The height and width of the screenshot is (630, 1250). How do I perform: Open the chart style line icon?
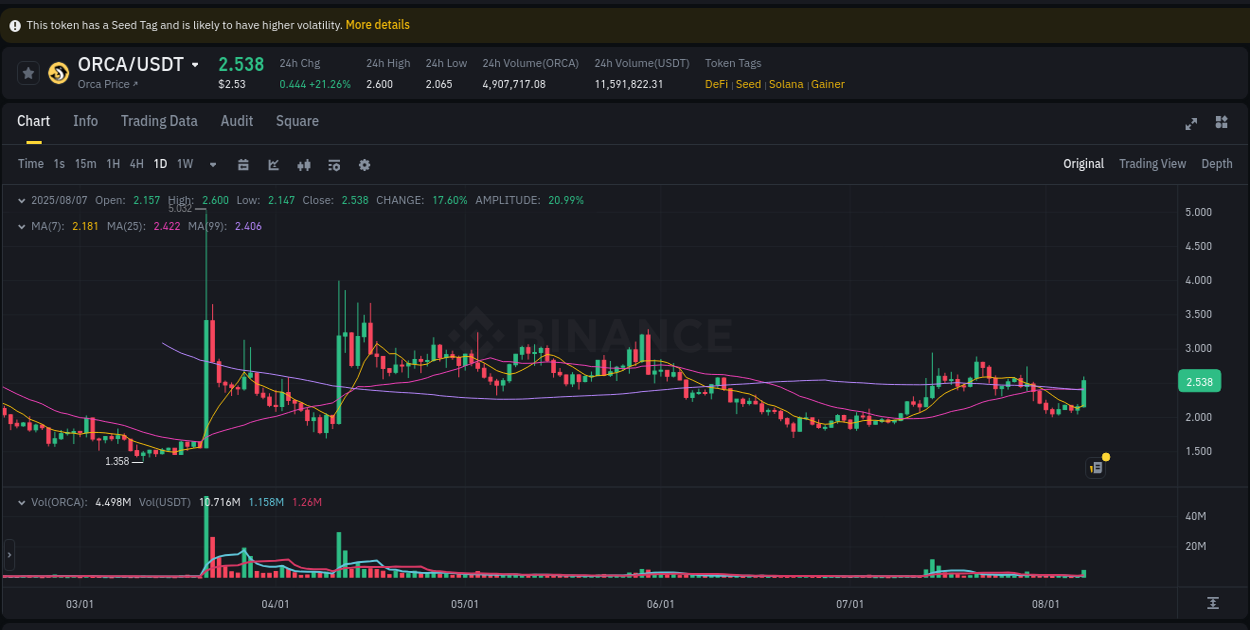tap(273, 164)
